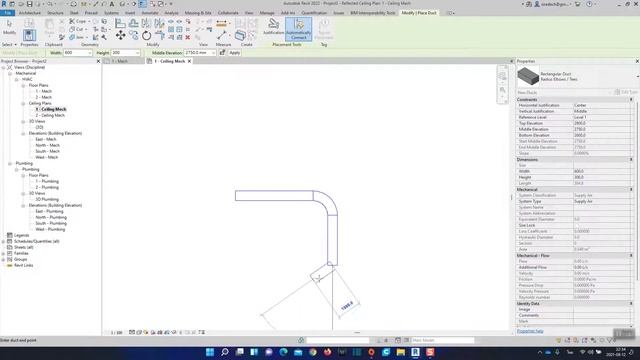Switch to the Collaborate ribbon tab
This screenshot has height=360, width=640.
[228, 13]
